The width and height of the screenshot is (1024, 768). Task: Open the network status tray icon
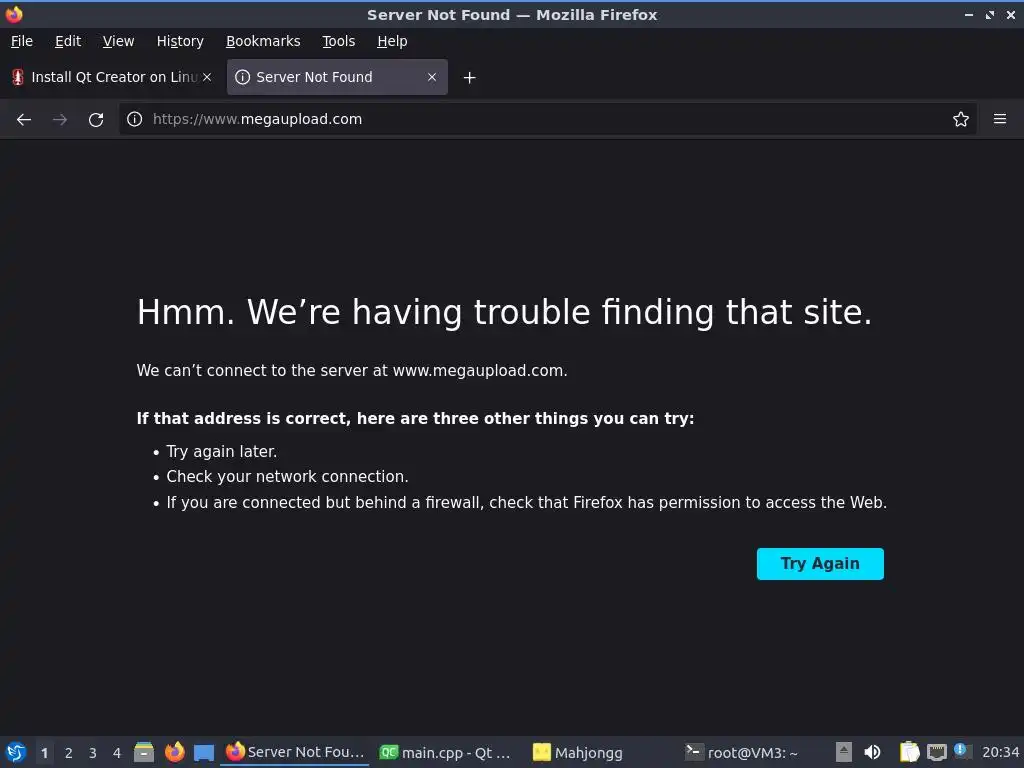[x=937, y=752]
